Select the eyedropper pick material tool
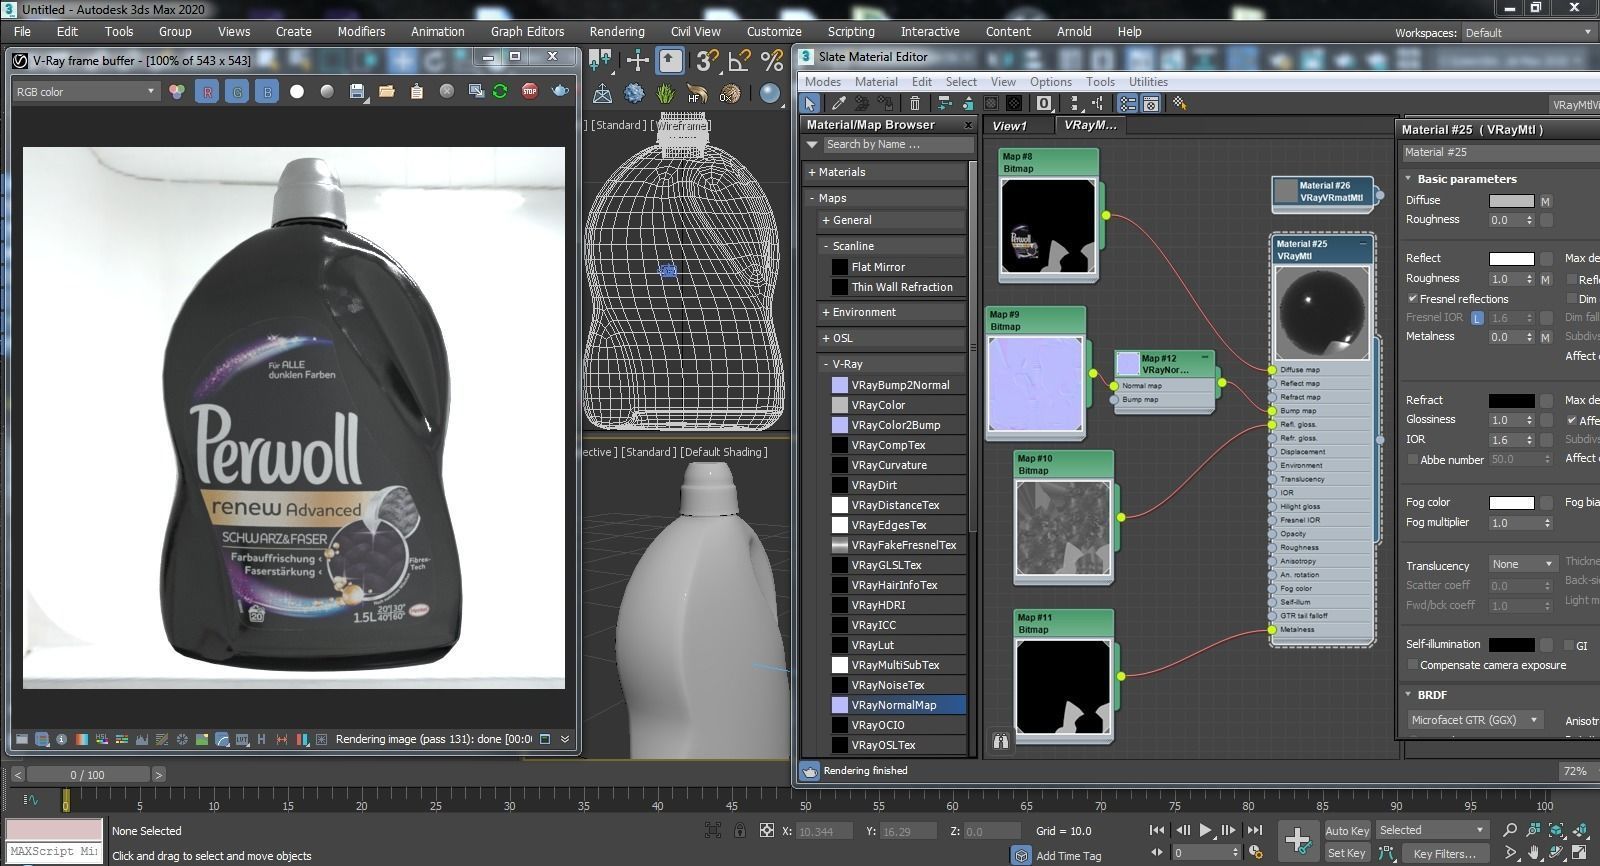Screen dimensions: 1600x866 tap(838, 103)
